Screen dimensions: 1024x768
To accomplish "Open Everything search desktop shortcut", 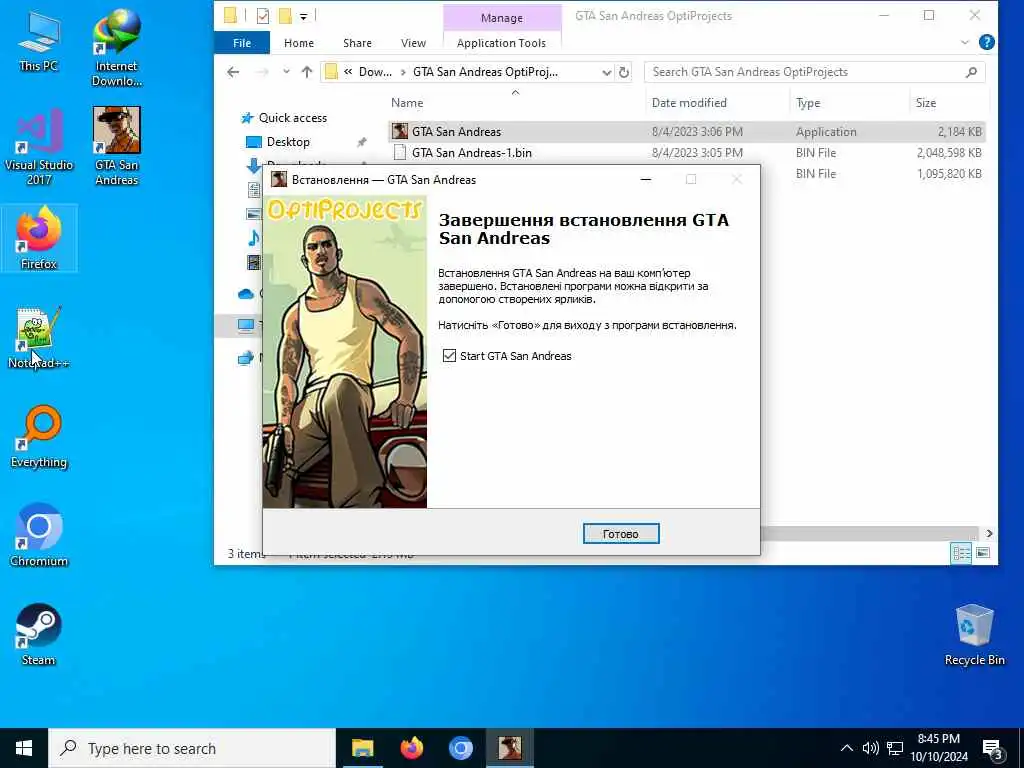I will pyautogui.click(x=39, y=437).
